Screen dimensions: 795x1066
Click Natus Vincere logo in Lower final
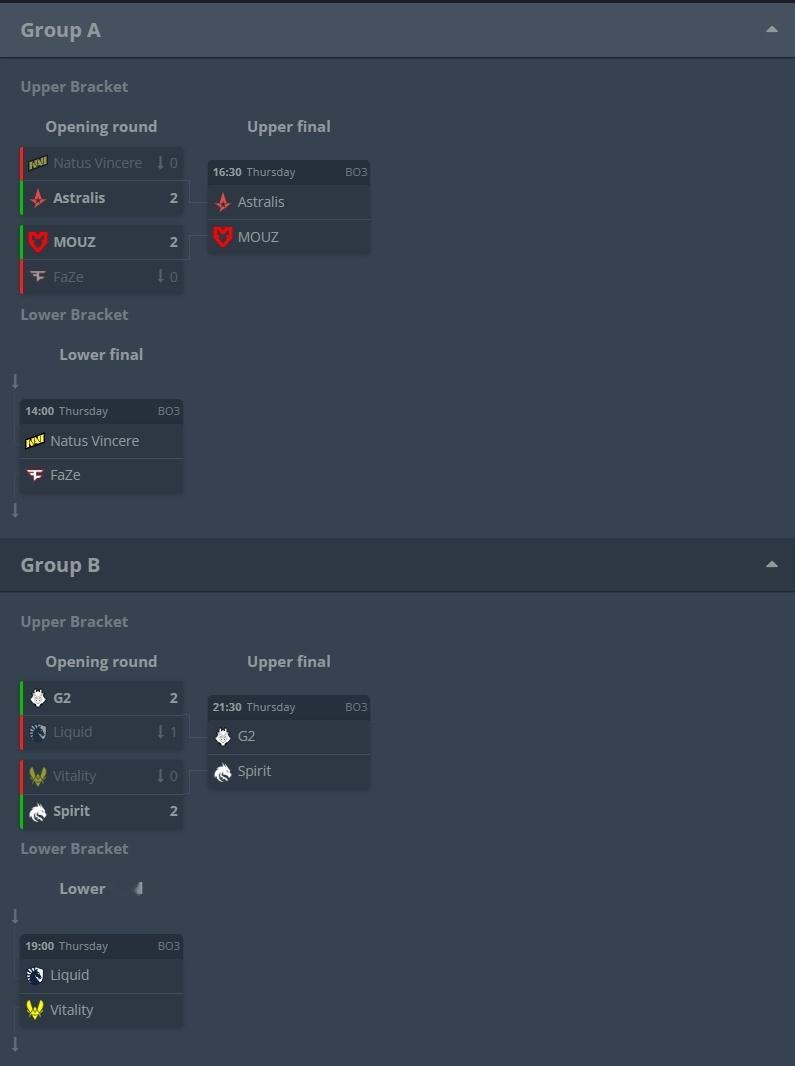click(35, 441)
